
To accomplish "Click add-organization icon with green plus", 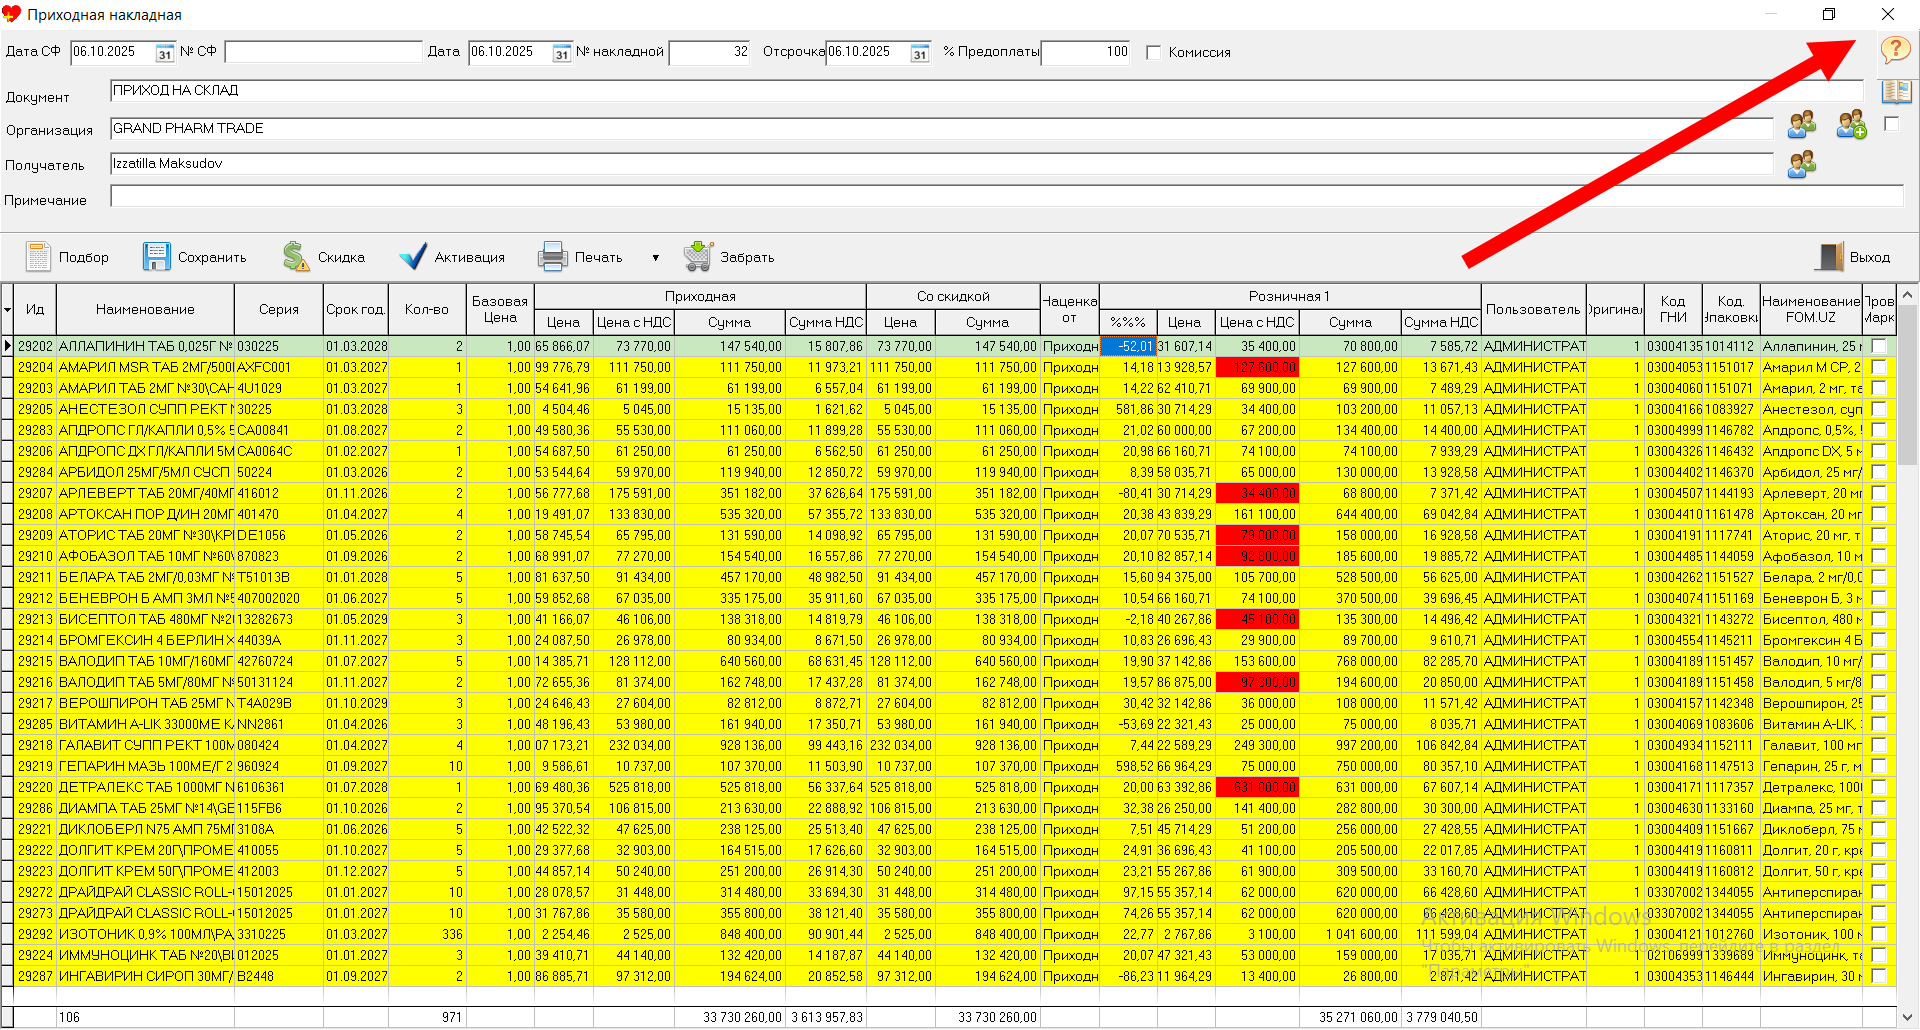I will (1851, 125).
